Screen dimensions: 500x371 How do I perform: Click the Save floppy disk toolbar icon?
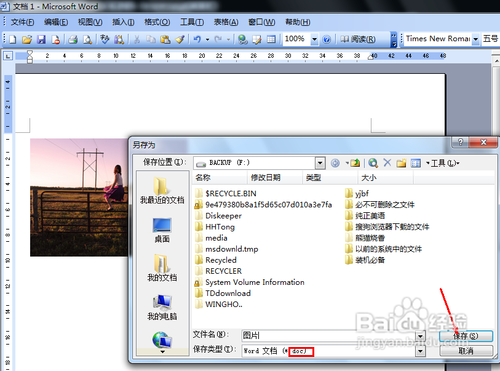(41, 40)
